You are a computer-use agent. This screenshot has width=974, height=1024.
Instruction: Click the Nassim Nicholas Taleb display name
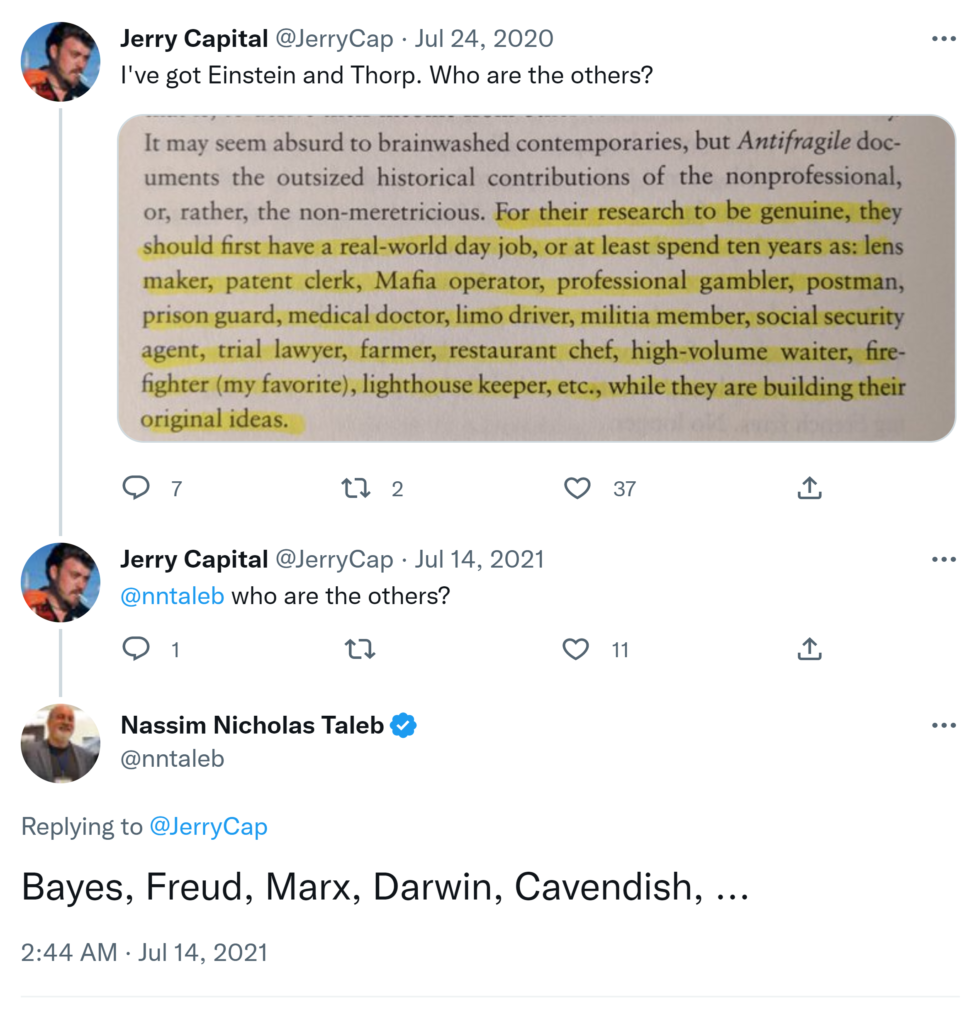pos(252,726)
